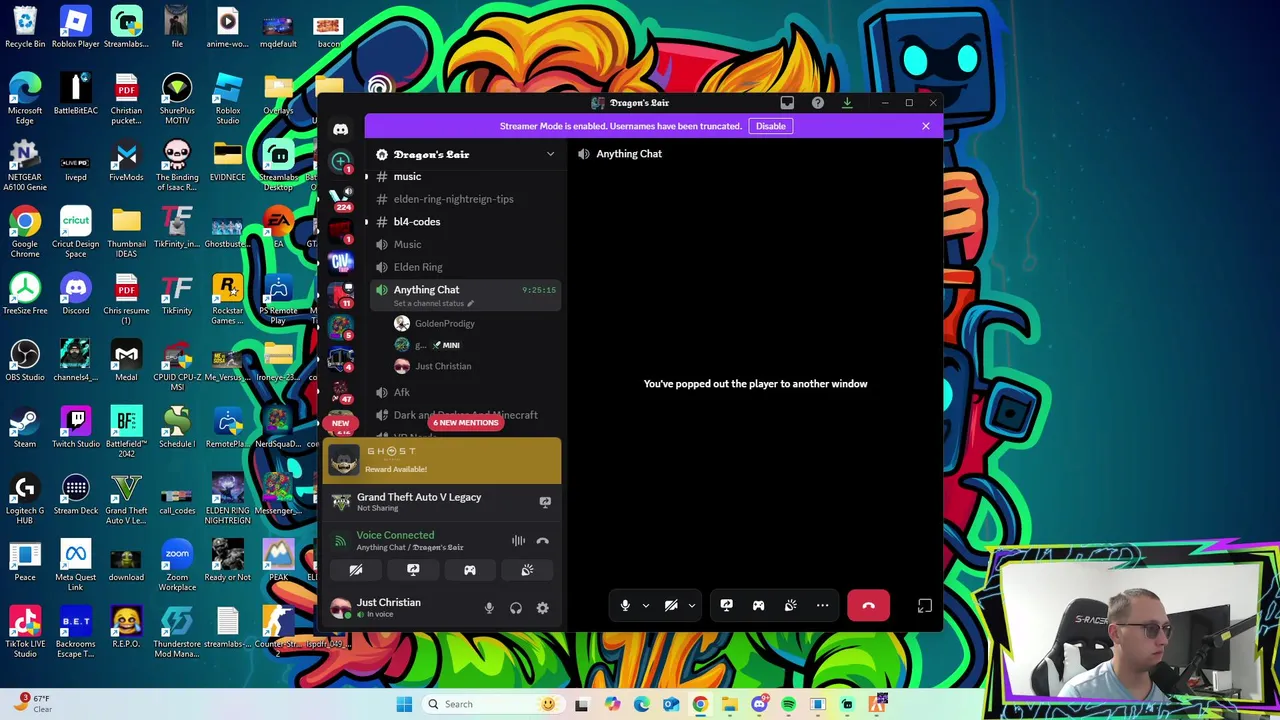Add a server with plus icon
This screenshot has width=1280, height=720.
341,161
